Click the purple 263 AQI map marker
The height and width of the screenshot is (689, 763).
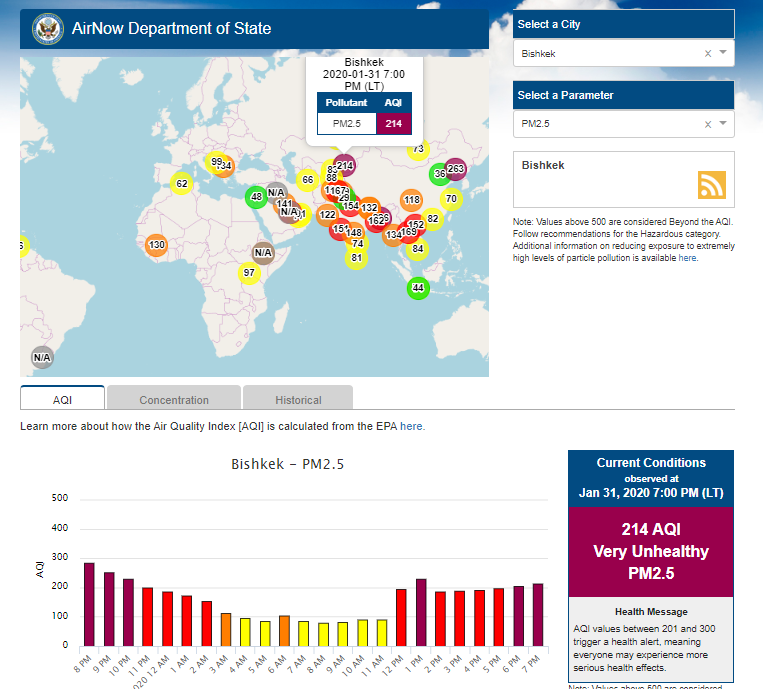click(455, 169)
